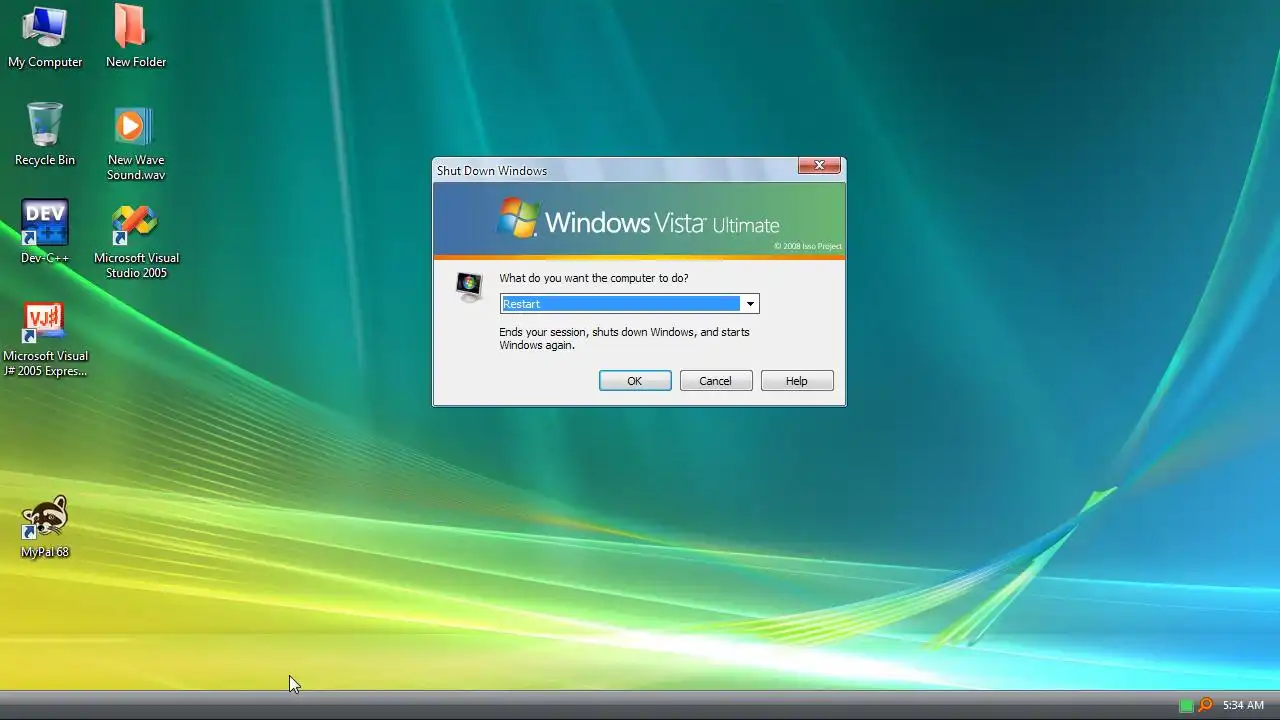The width and height of the screenshot is (1280, 720).
Task: Select the New Folder desktop icon
Action: 136,38
